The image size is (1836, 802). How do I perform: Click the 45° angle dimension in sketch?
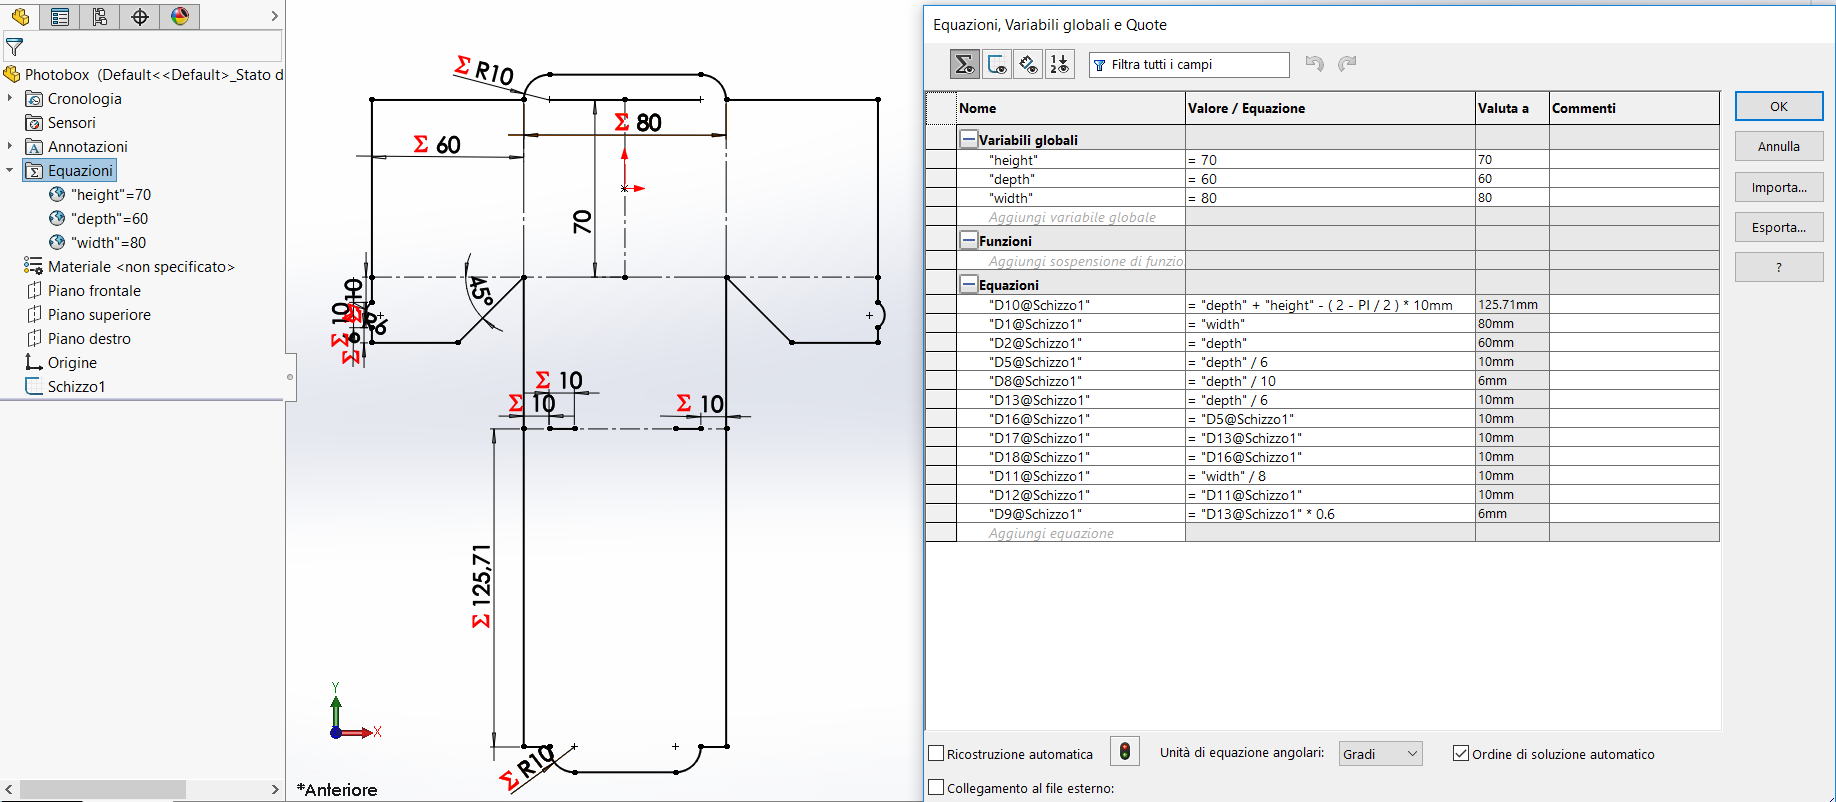(x=482, y=291)
